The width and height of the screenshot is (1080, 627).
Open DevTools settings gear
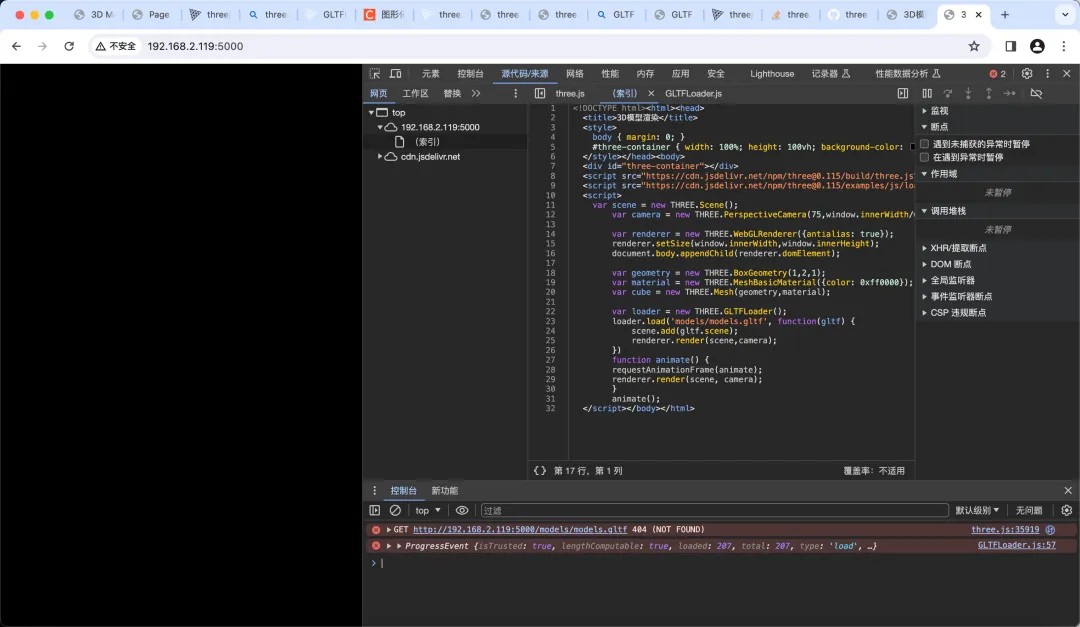click(1027, 74)
